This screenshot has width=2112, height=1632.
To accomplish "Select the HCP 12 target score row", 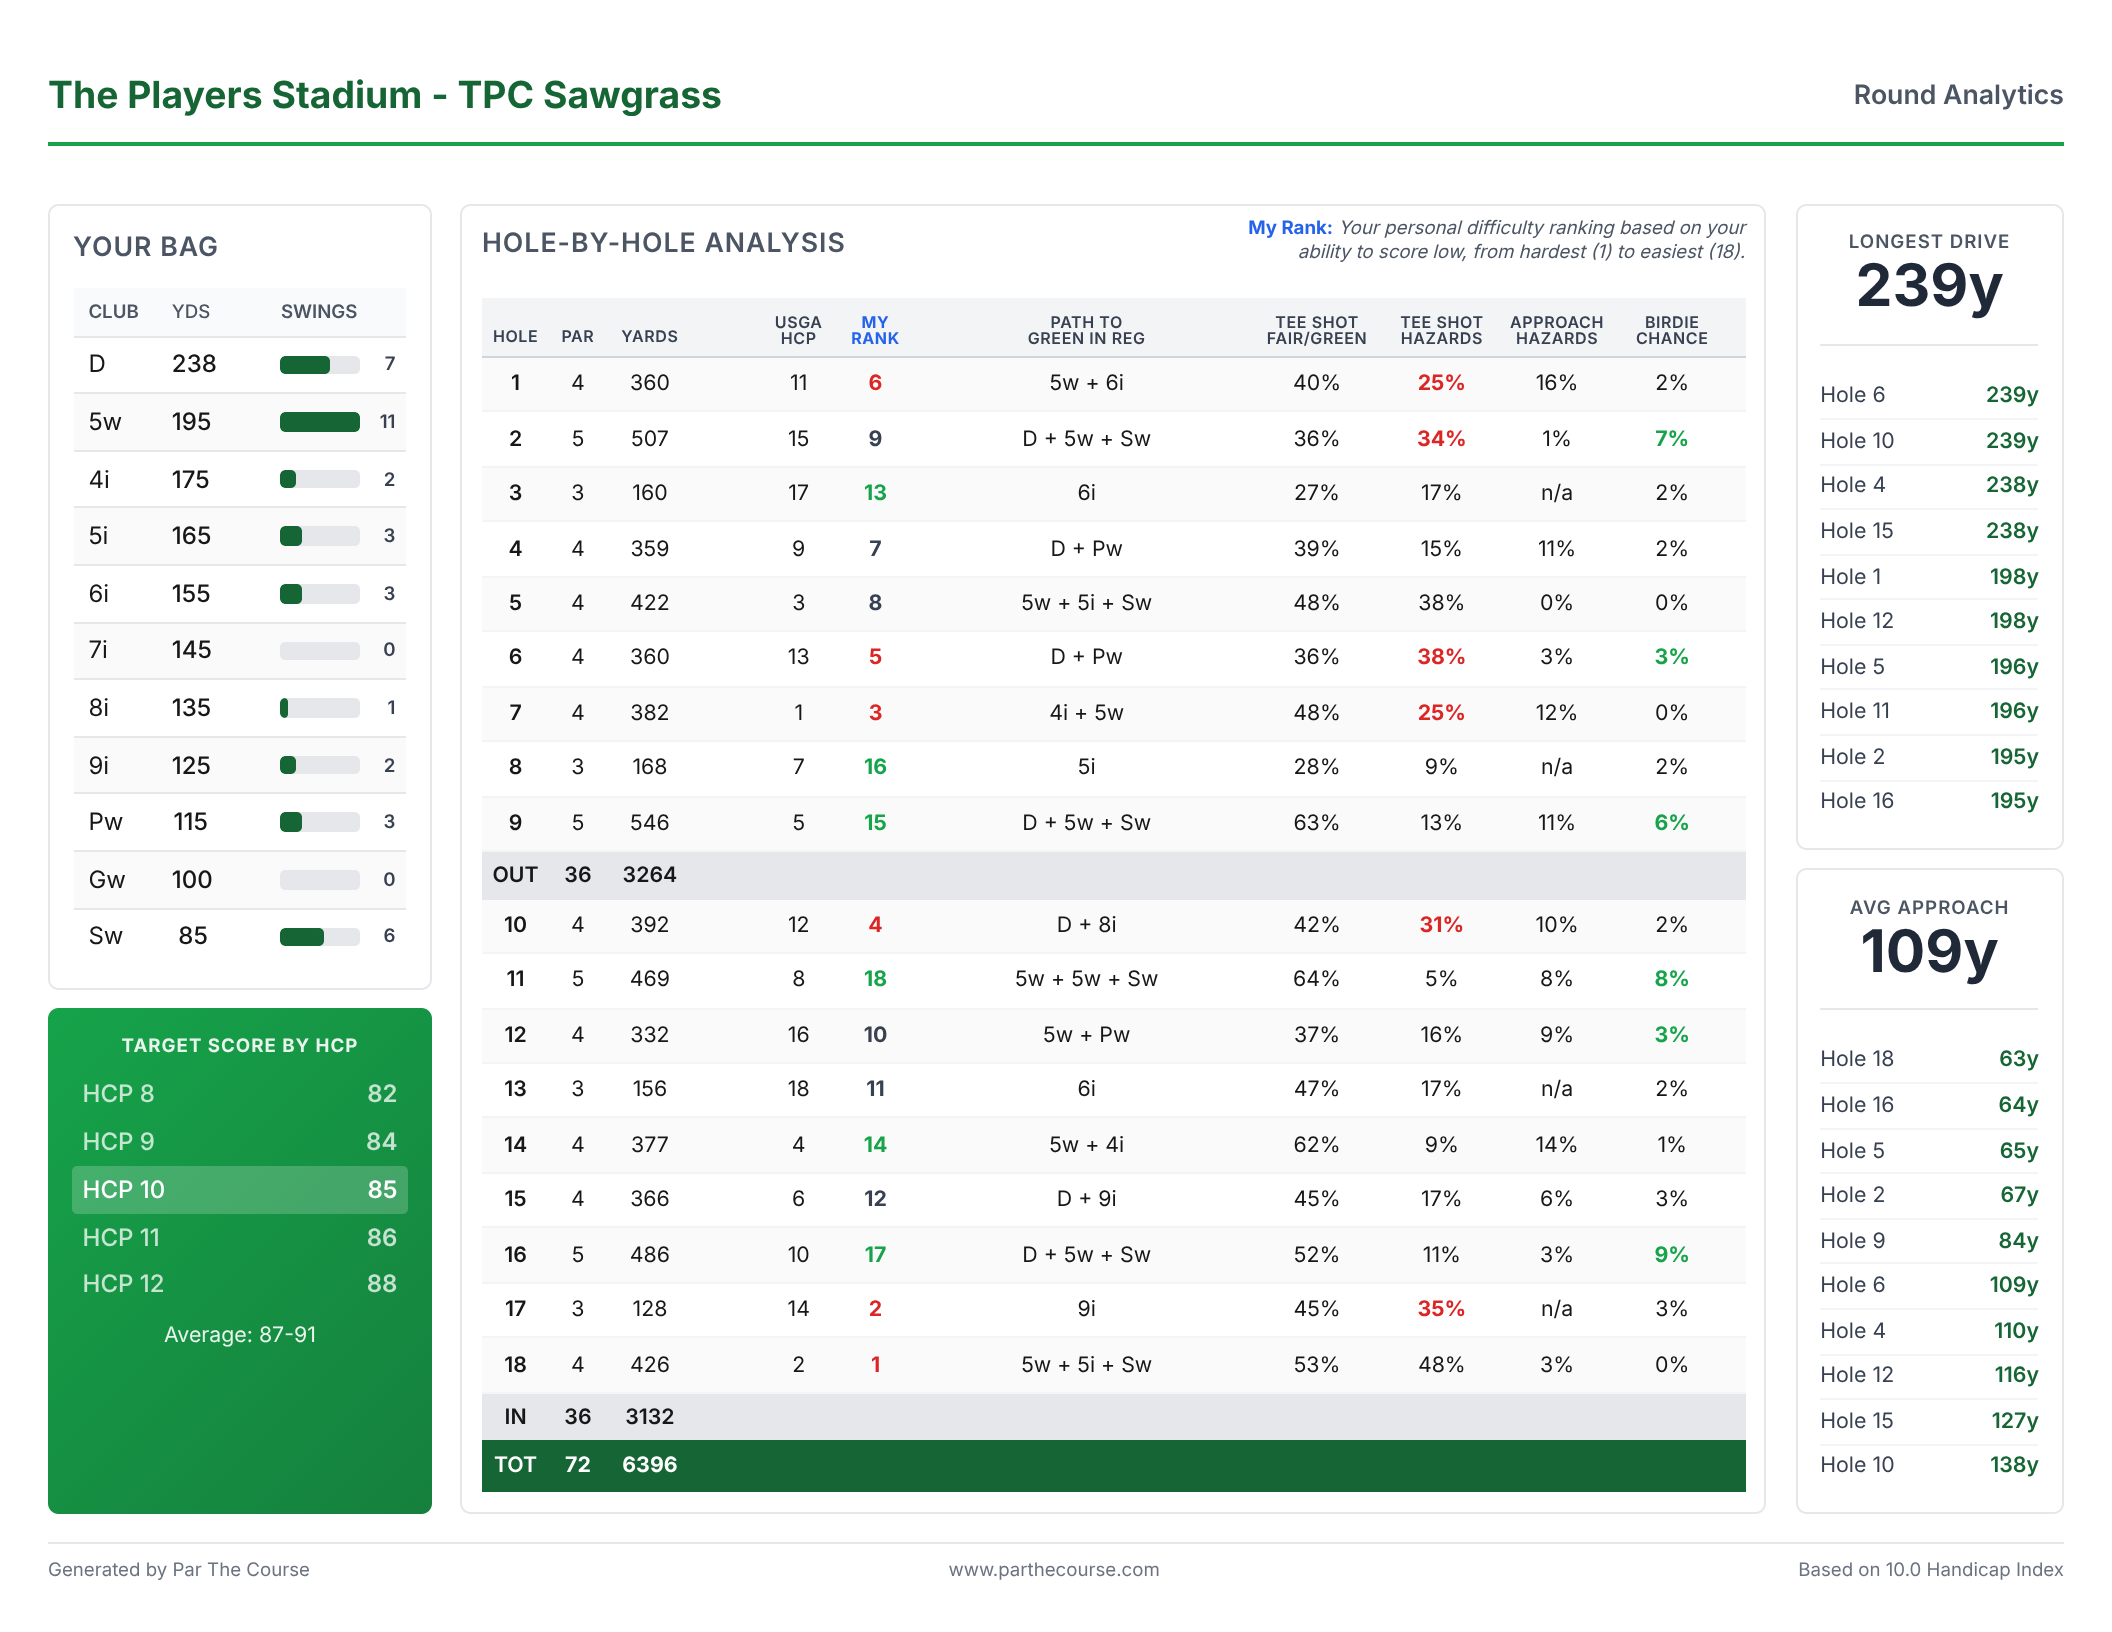I will (239, 1283).
